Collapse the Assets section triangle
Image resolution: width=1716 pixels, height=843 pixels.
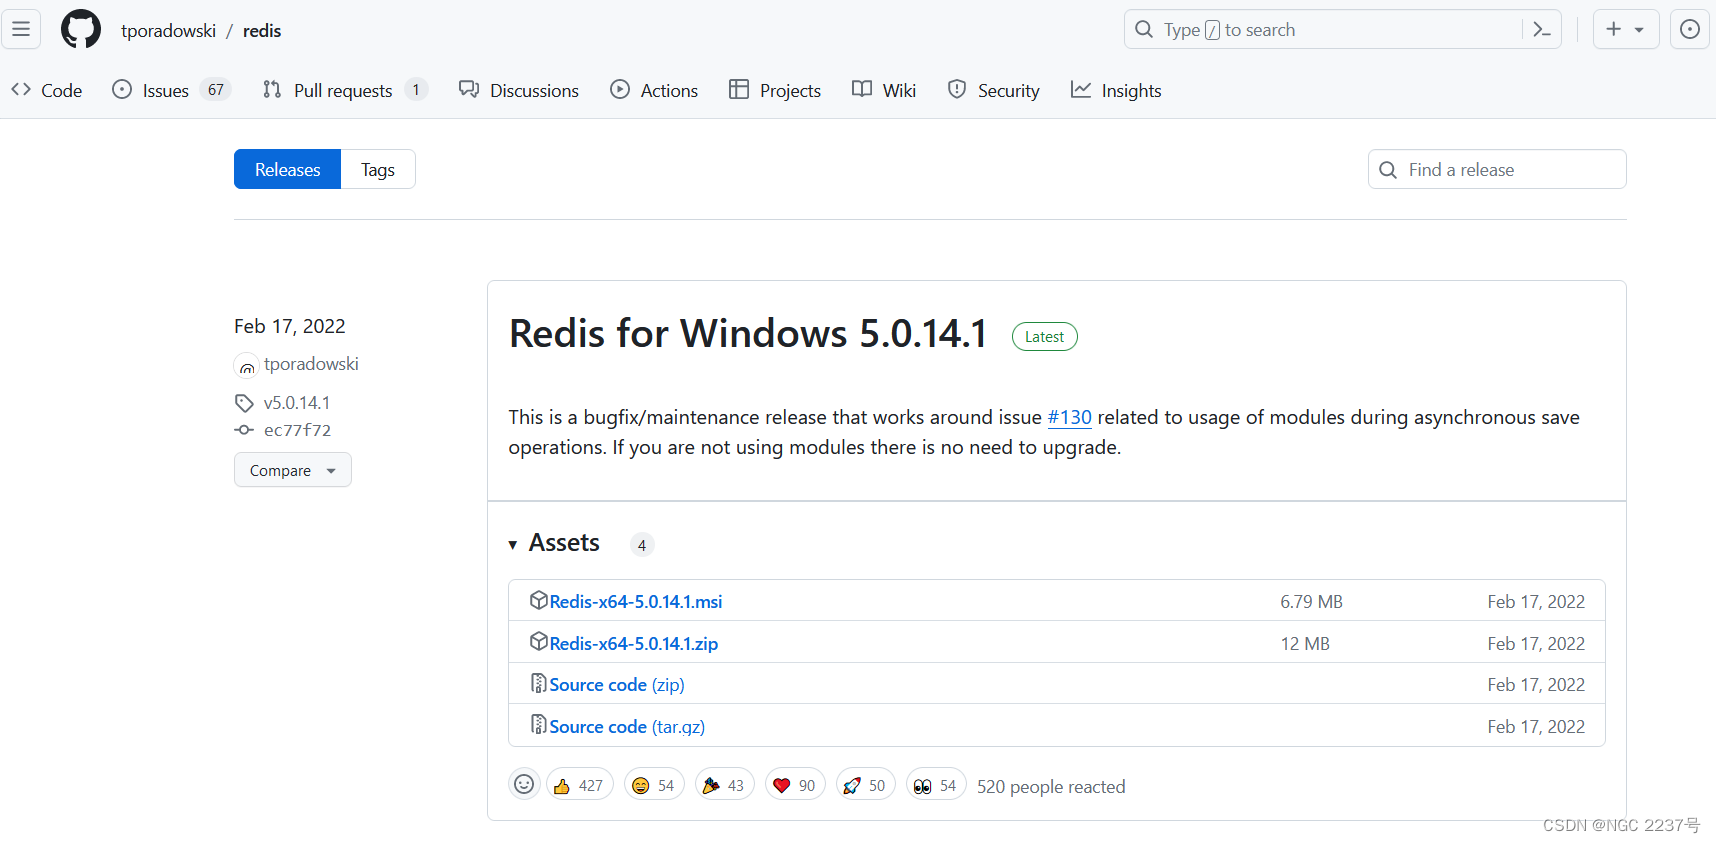(x=513, y=545)
